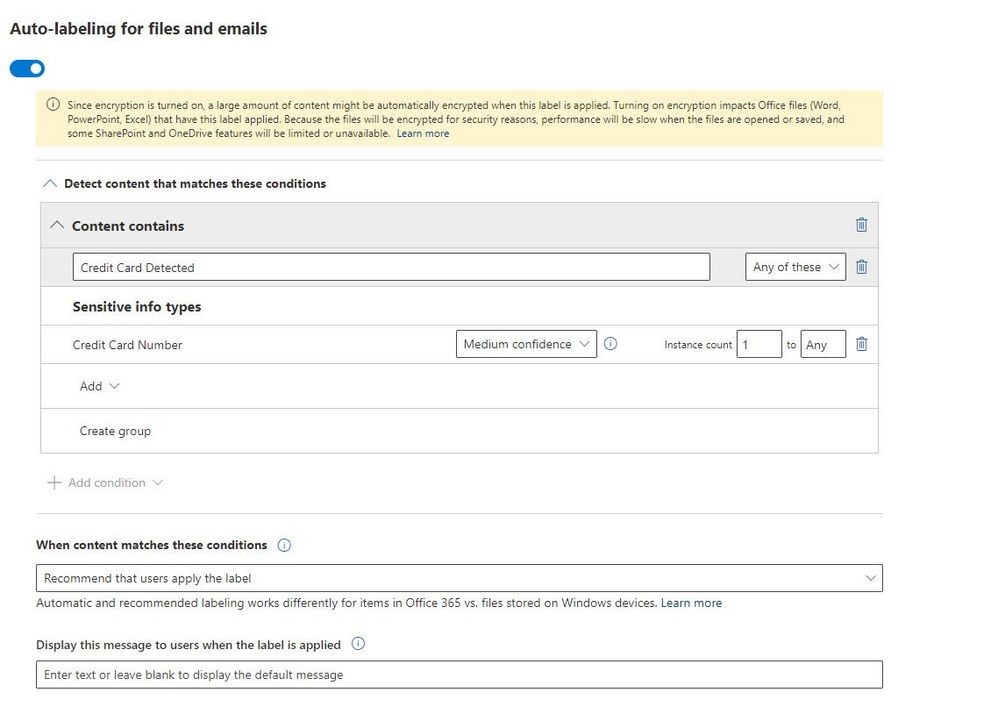Click the plus icon beside Add condition
The height and width of the screenshot is (715, 998).
[x=54, y=483]
